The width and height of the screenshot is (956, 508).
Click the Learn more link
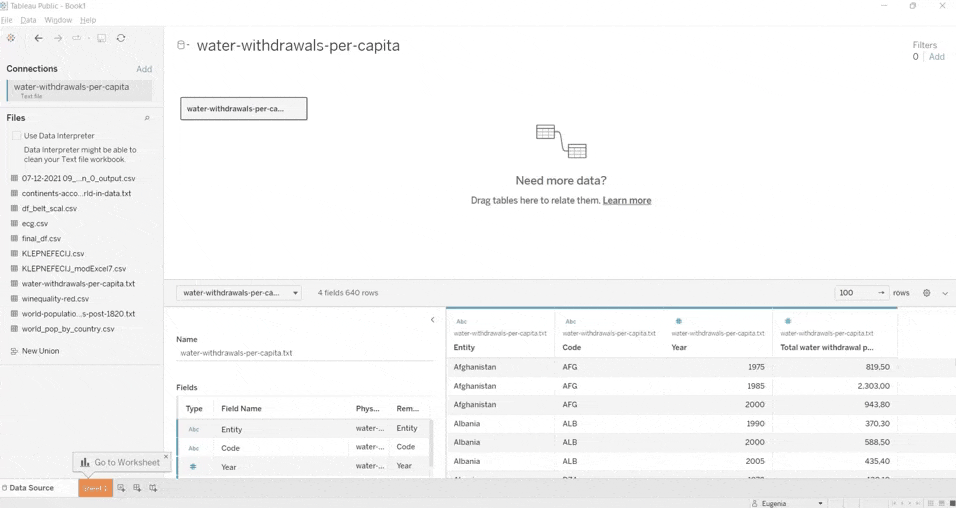click(627, 200)
